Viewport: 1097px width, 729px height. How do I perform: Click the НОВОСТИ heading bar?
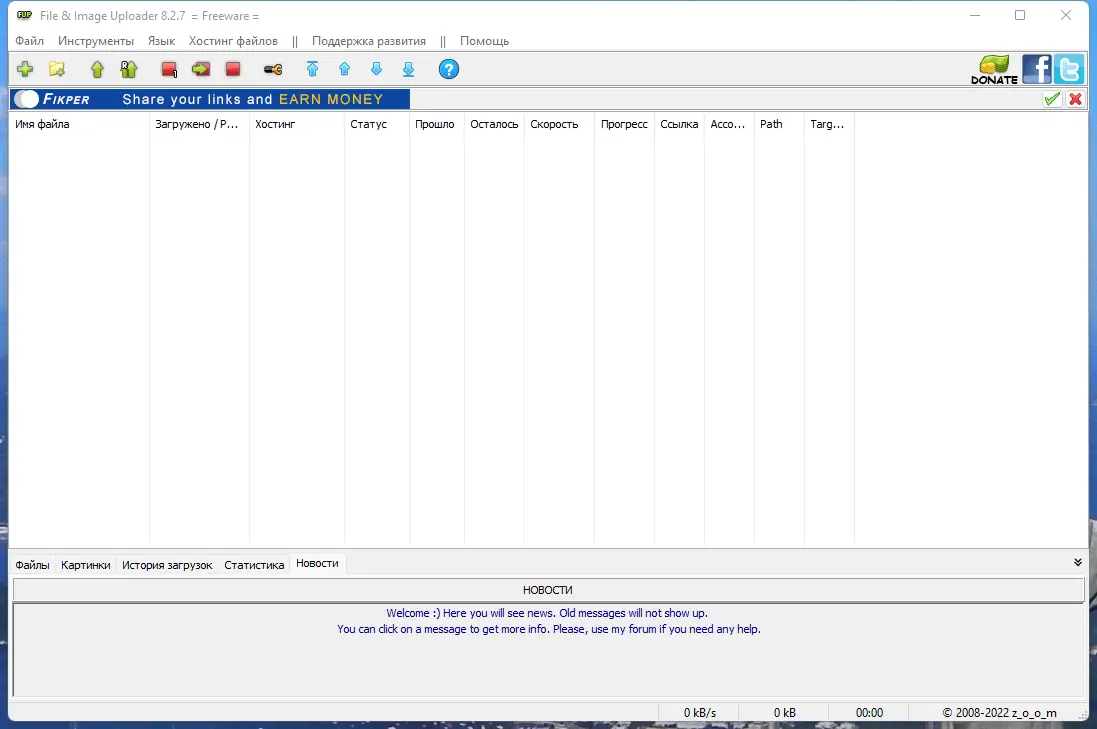(548, 590)
